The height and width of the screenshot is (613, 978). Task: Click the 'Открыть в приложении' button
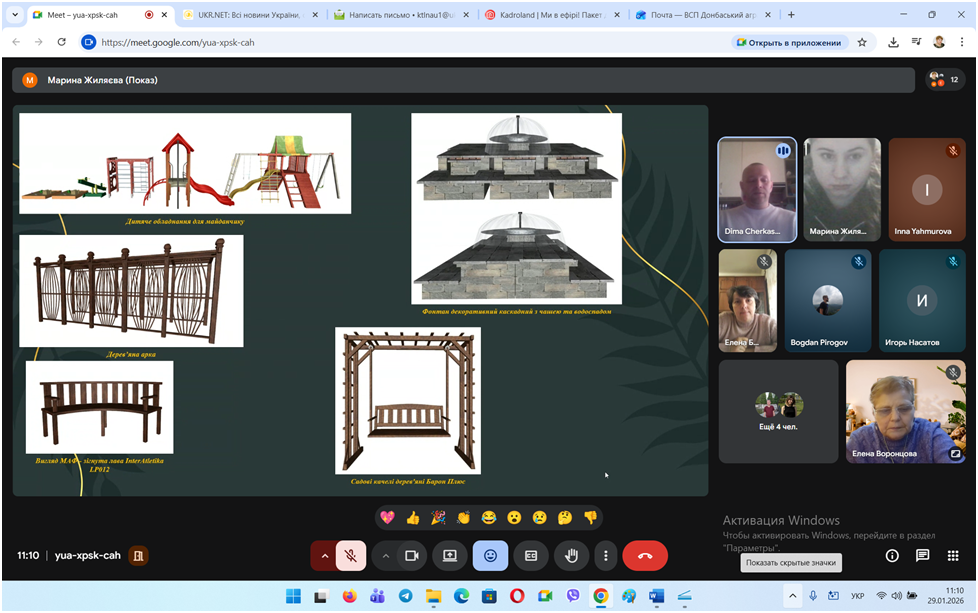789,42
